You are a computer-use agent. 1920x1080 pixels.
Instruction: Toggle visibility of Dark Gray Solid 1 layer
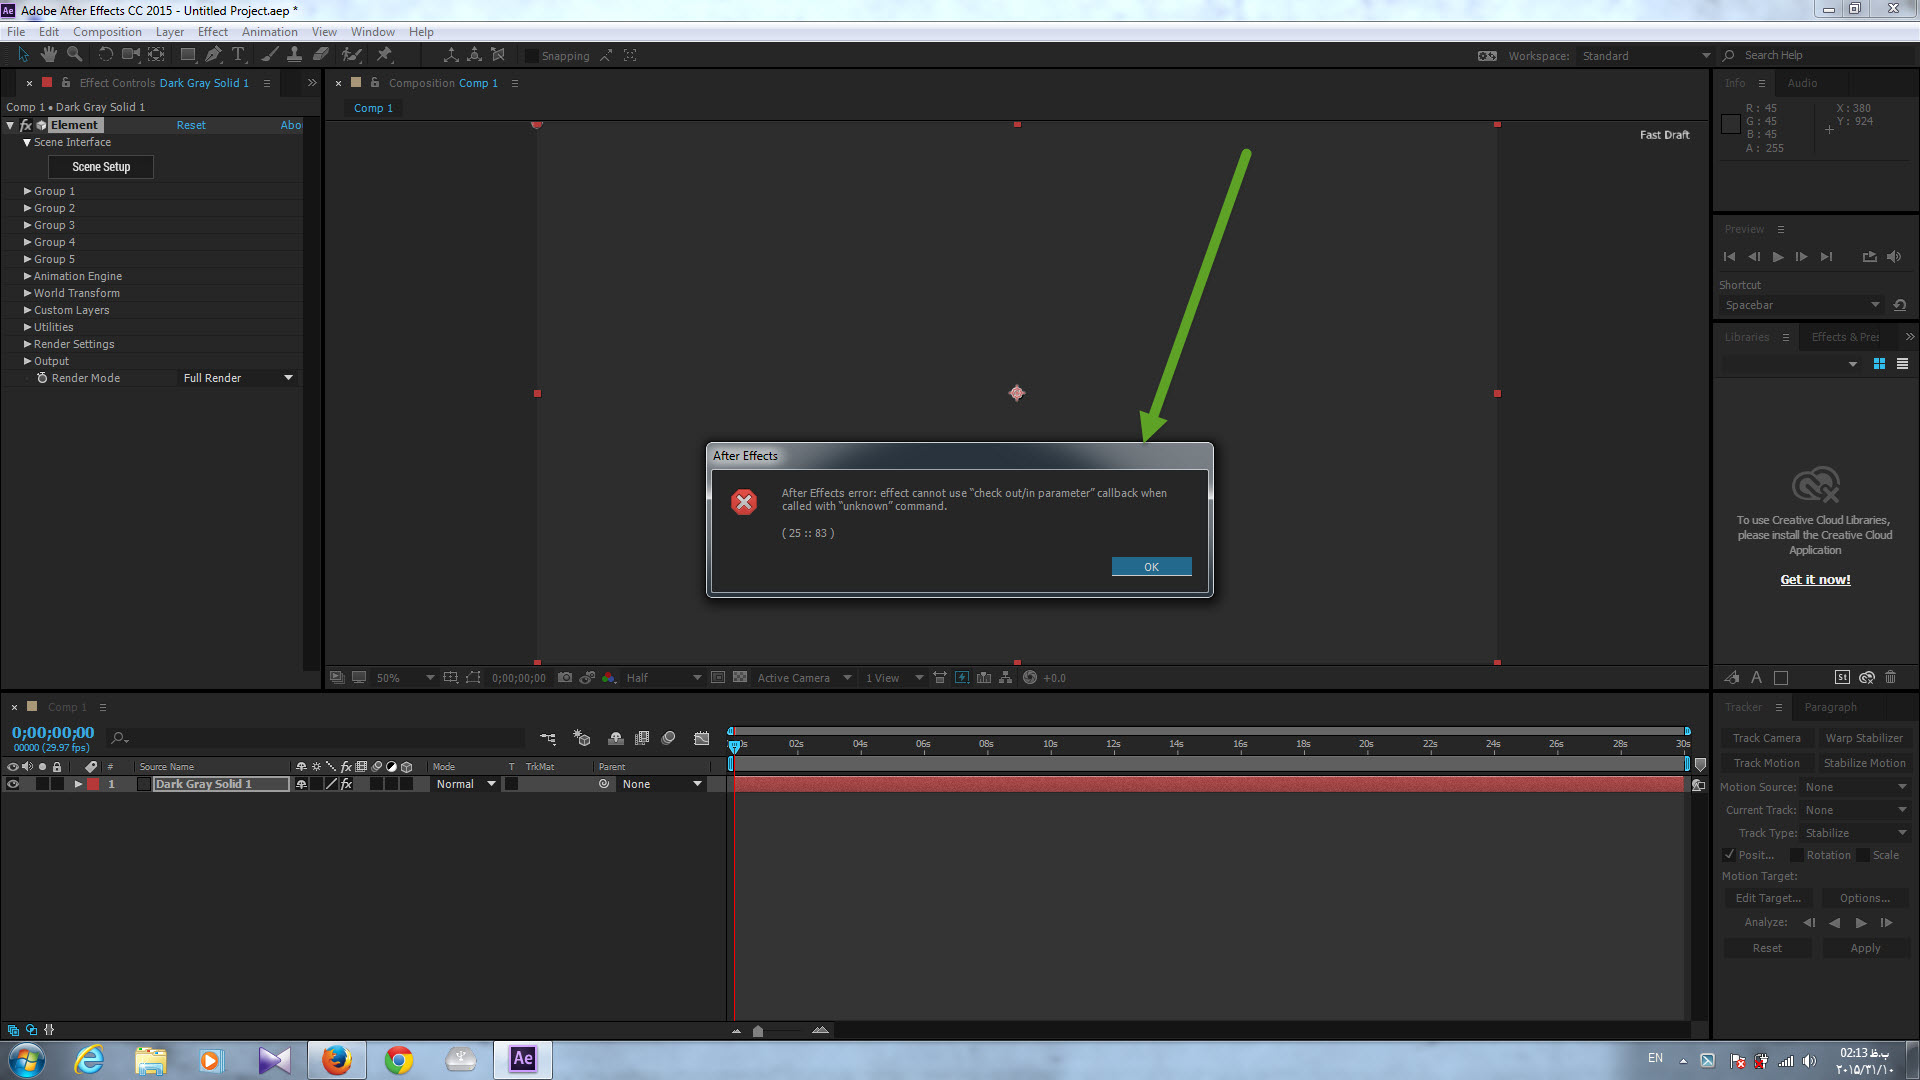pyautogui.click(x=13, y=784)
